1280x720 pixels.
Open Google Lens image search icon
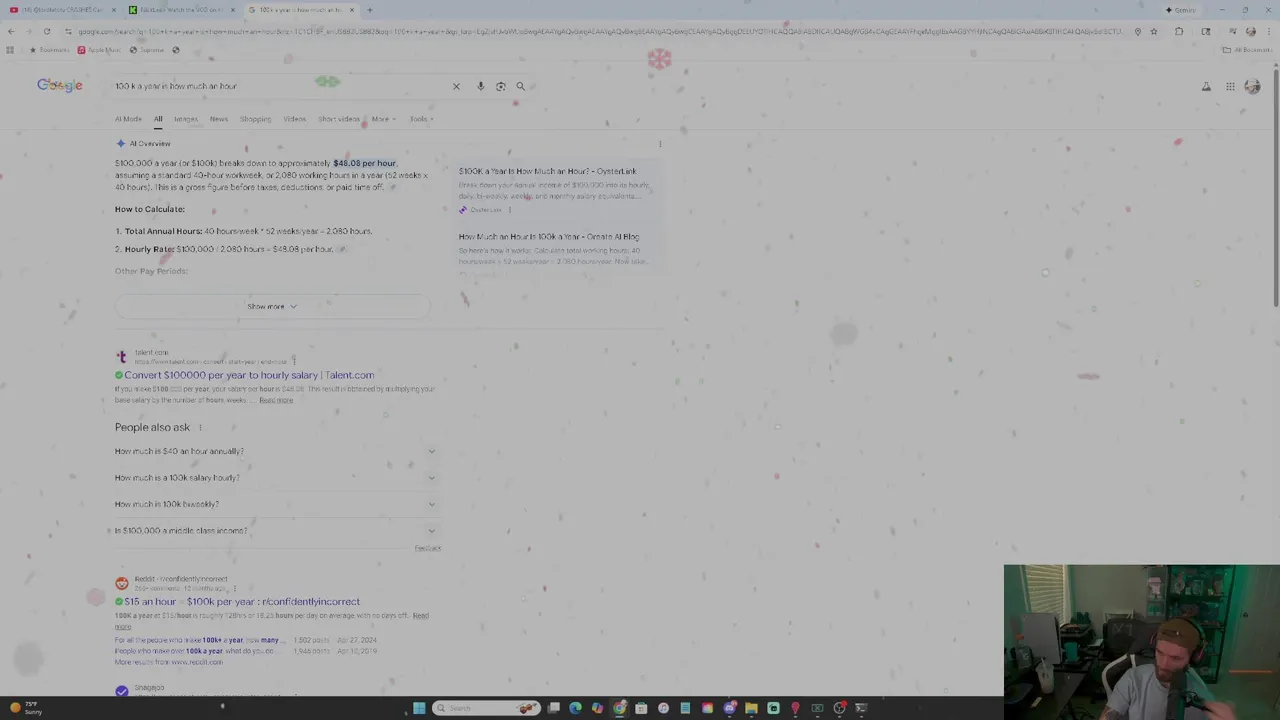[500, 86]
